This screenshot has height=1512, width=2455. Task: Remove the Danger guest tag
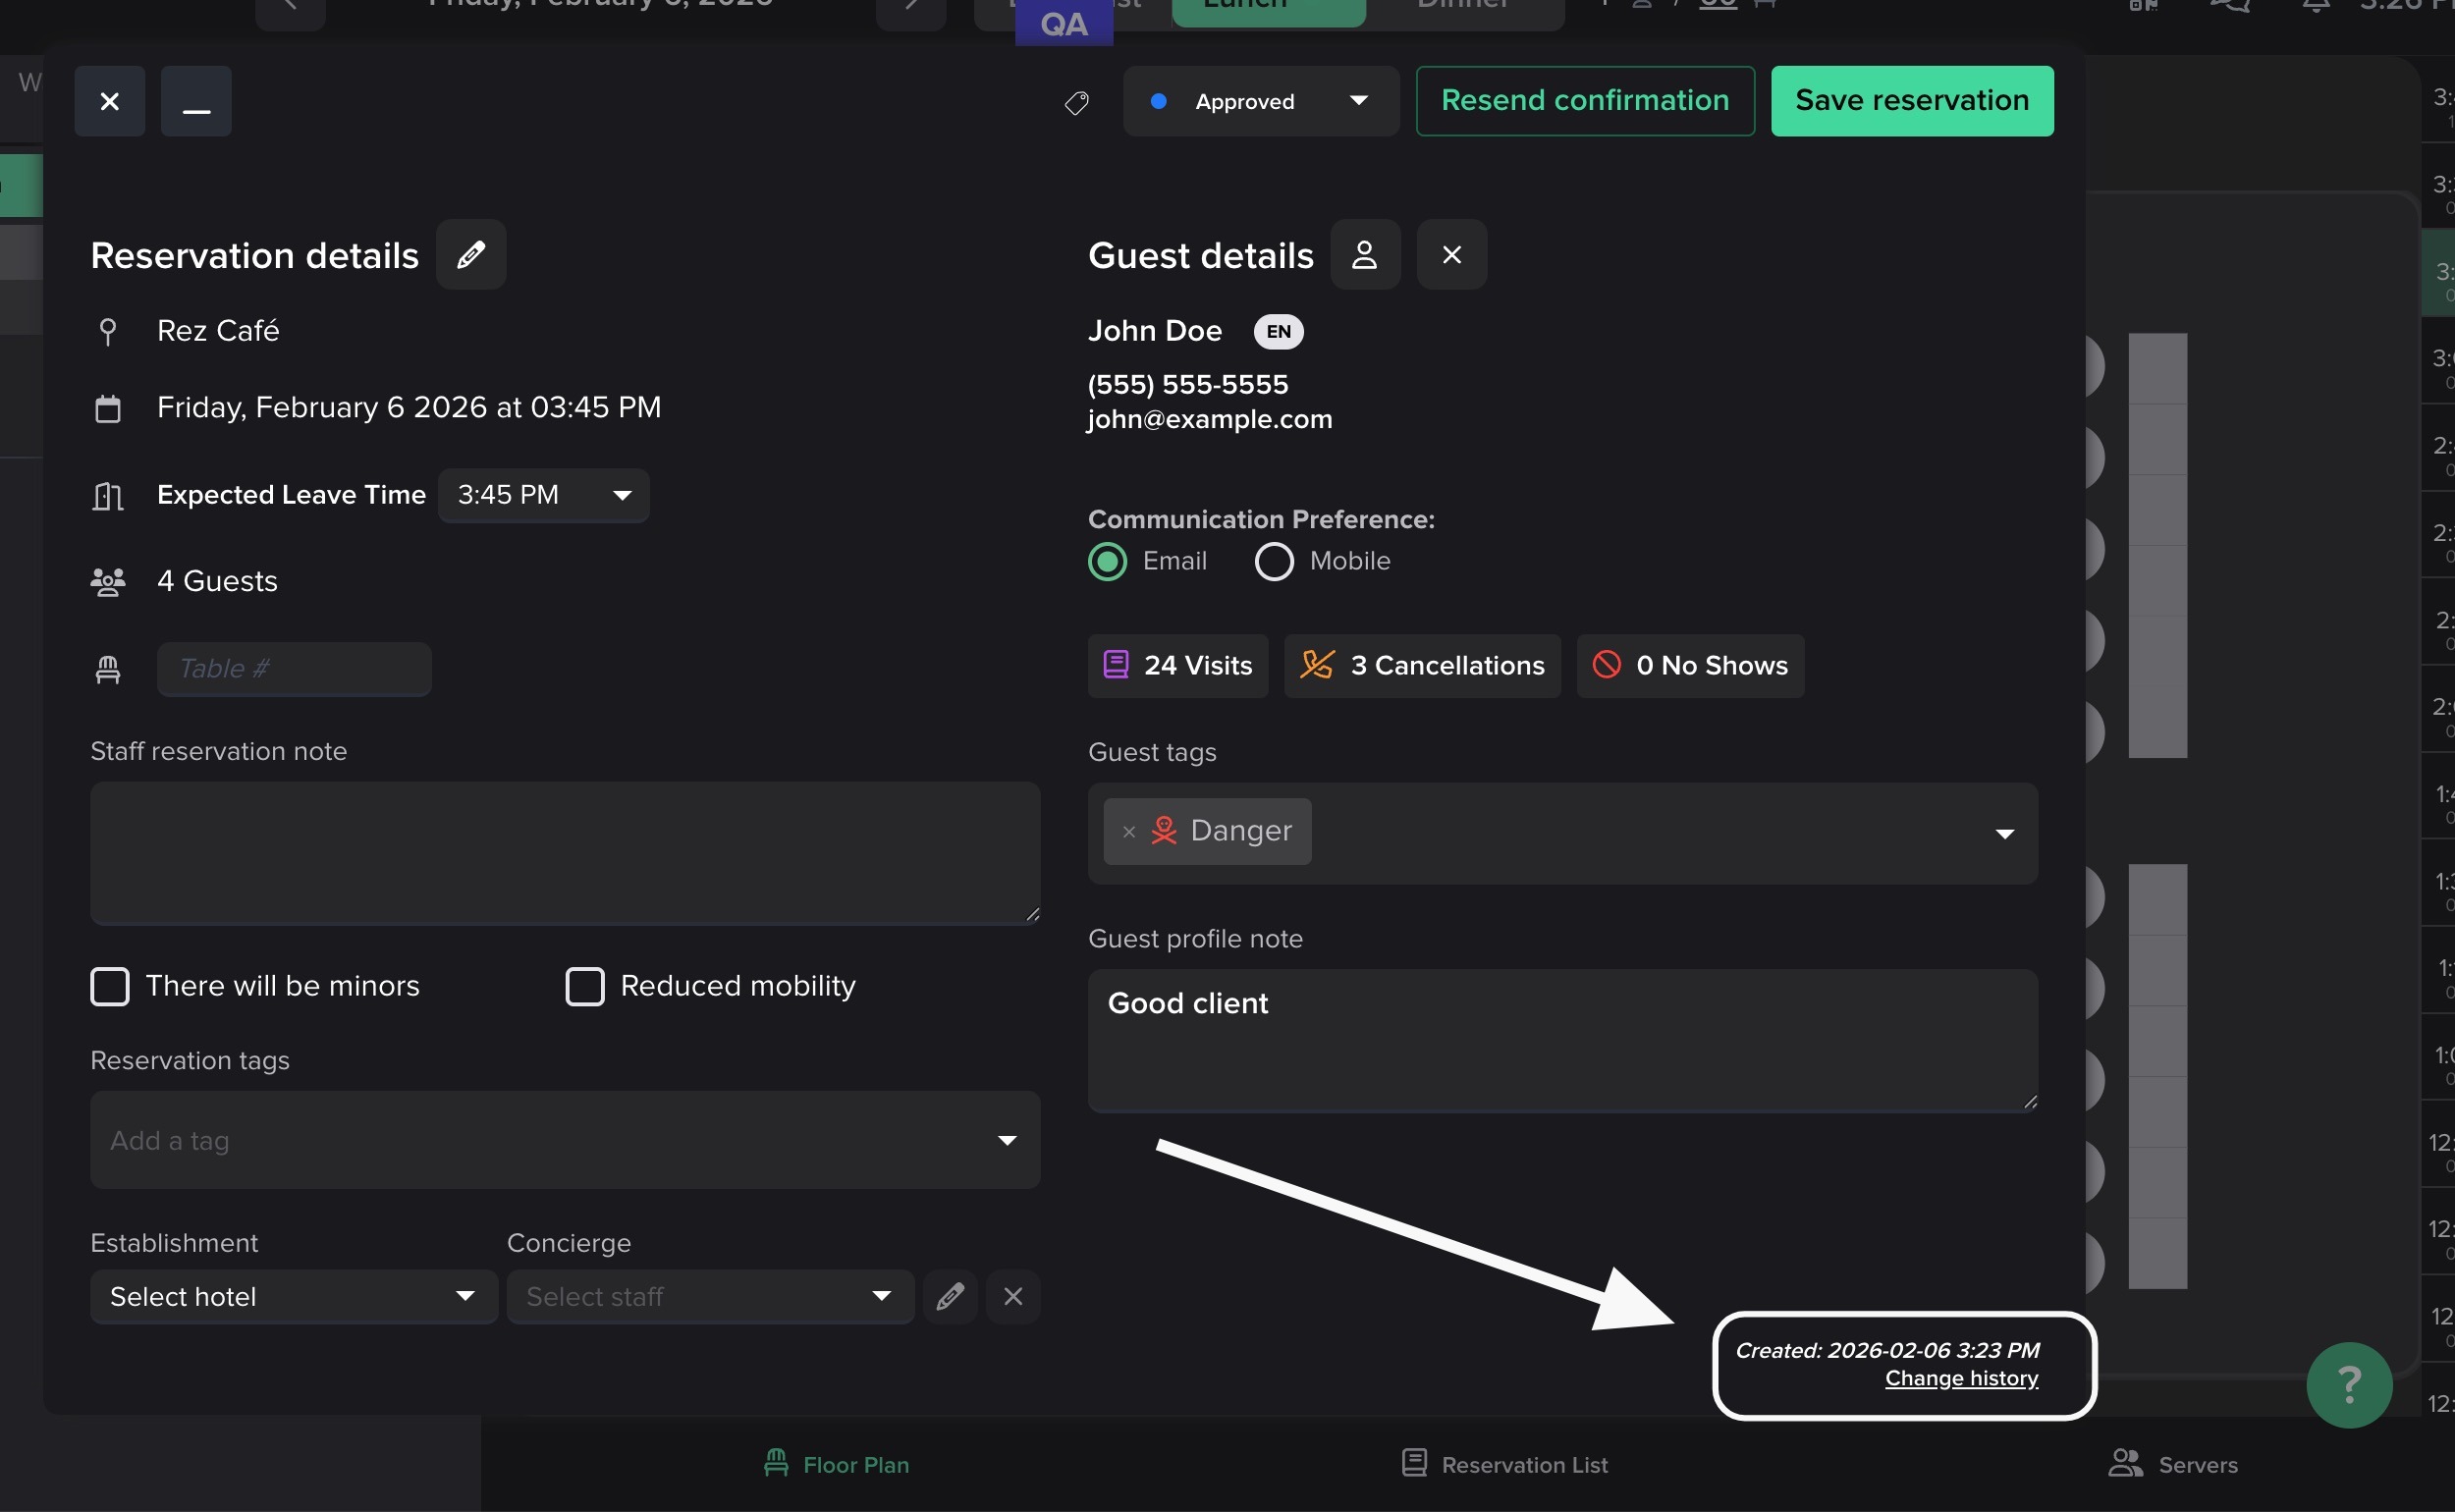1129,832
